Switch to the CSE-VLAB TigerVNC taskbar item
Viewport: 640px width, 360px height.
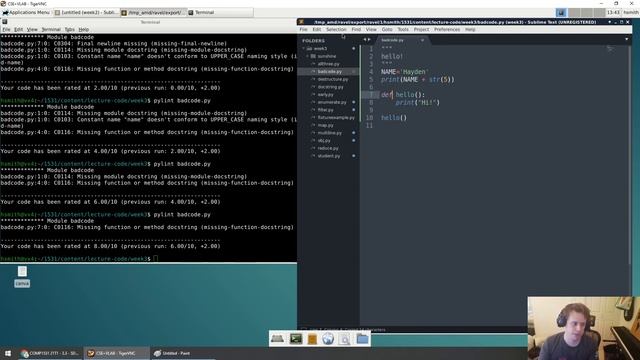click(116, 353)
